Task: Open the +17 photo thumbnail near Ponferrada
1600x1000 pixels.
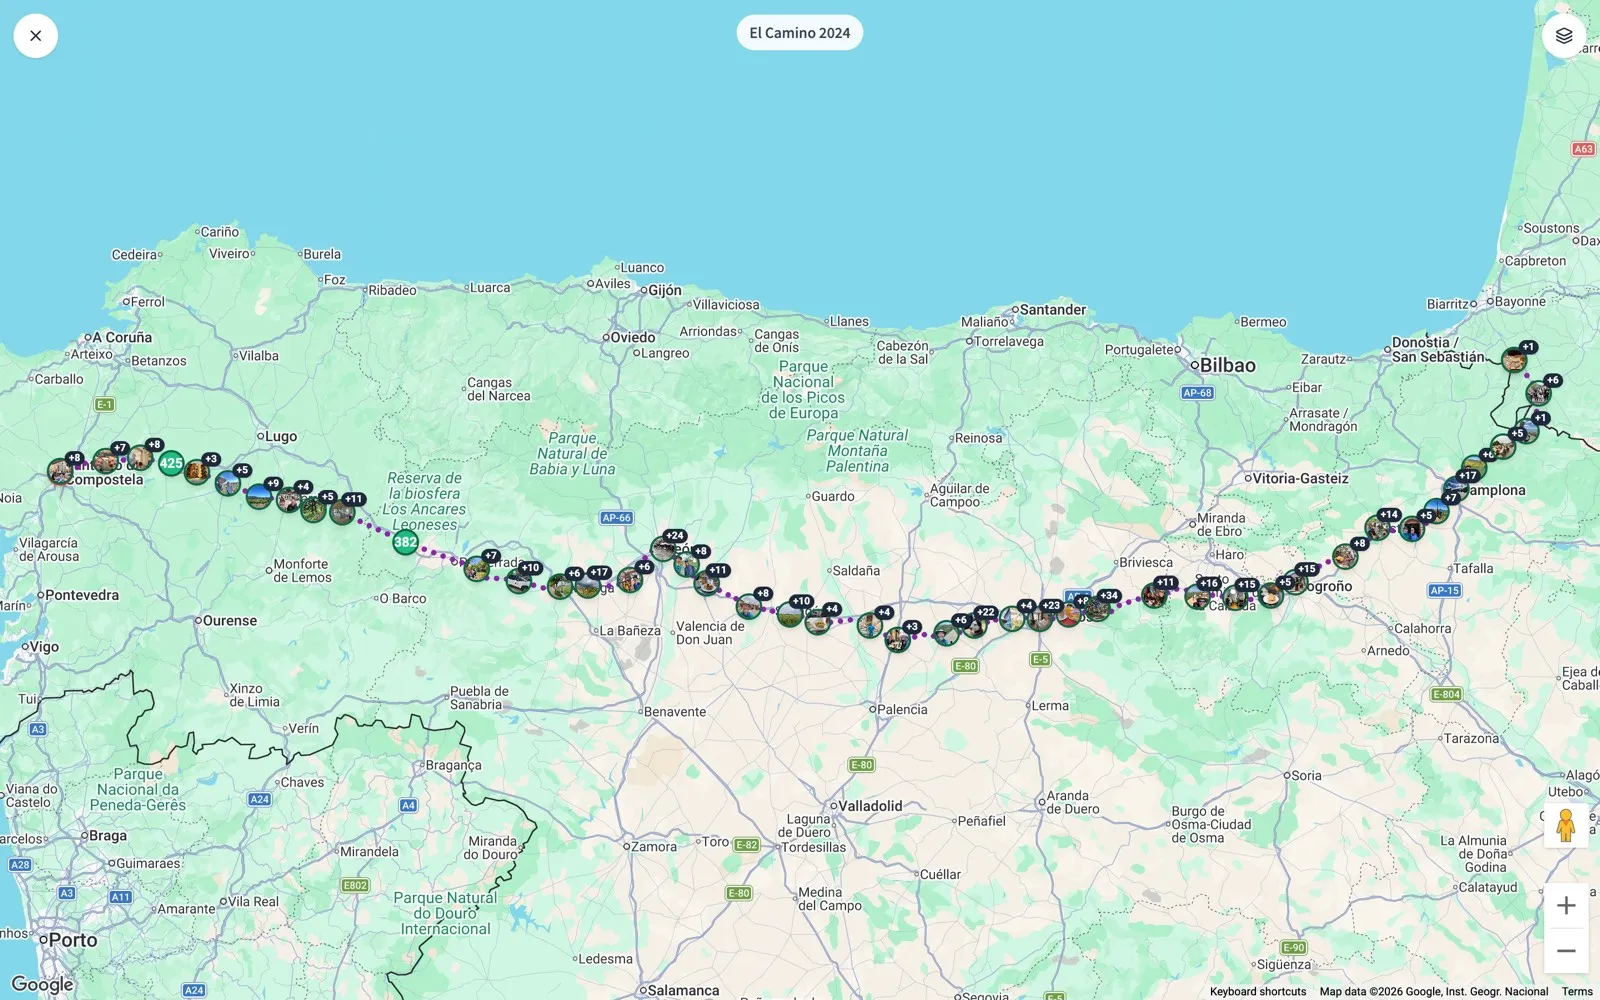Action: (588, 584)
